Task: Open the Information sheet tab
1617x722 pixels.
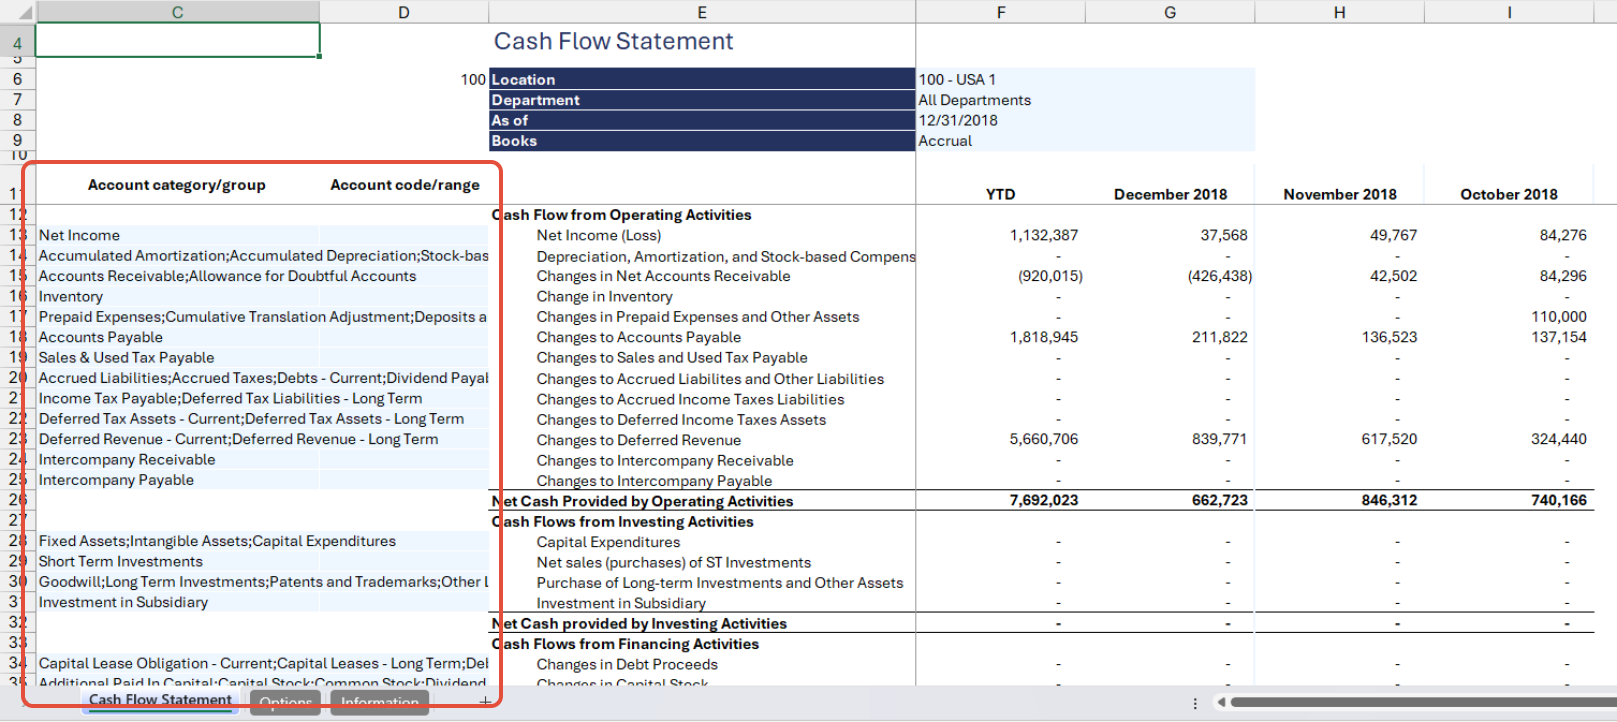Action: coord(380,702)
